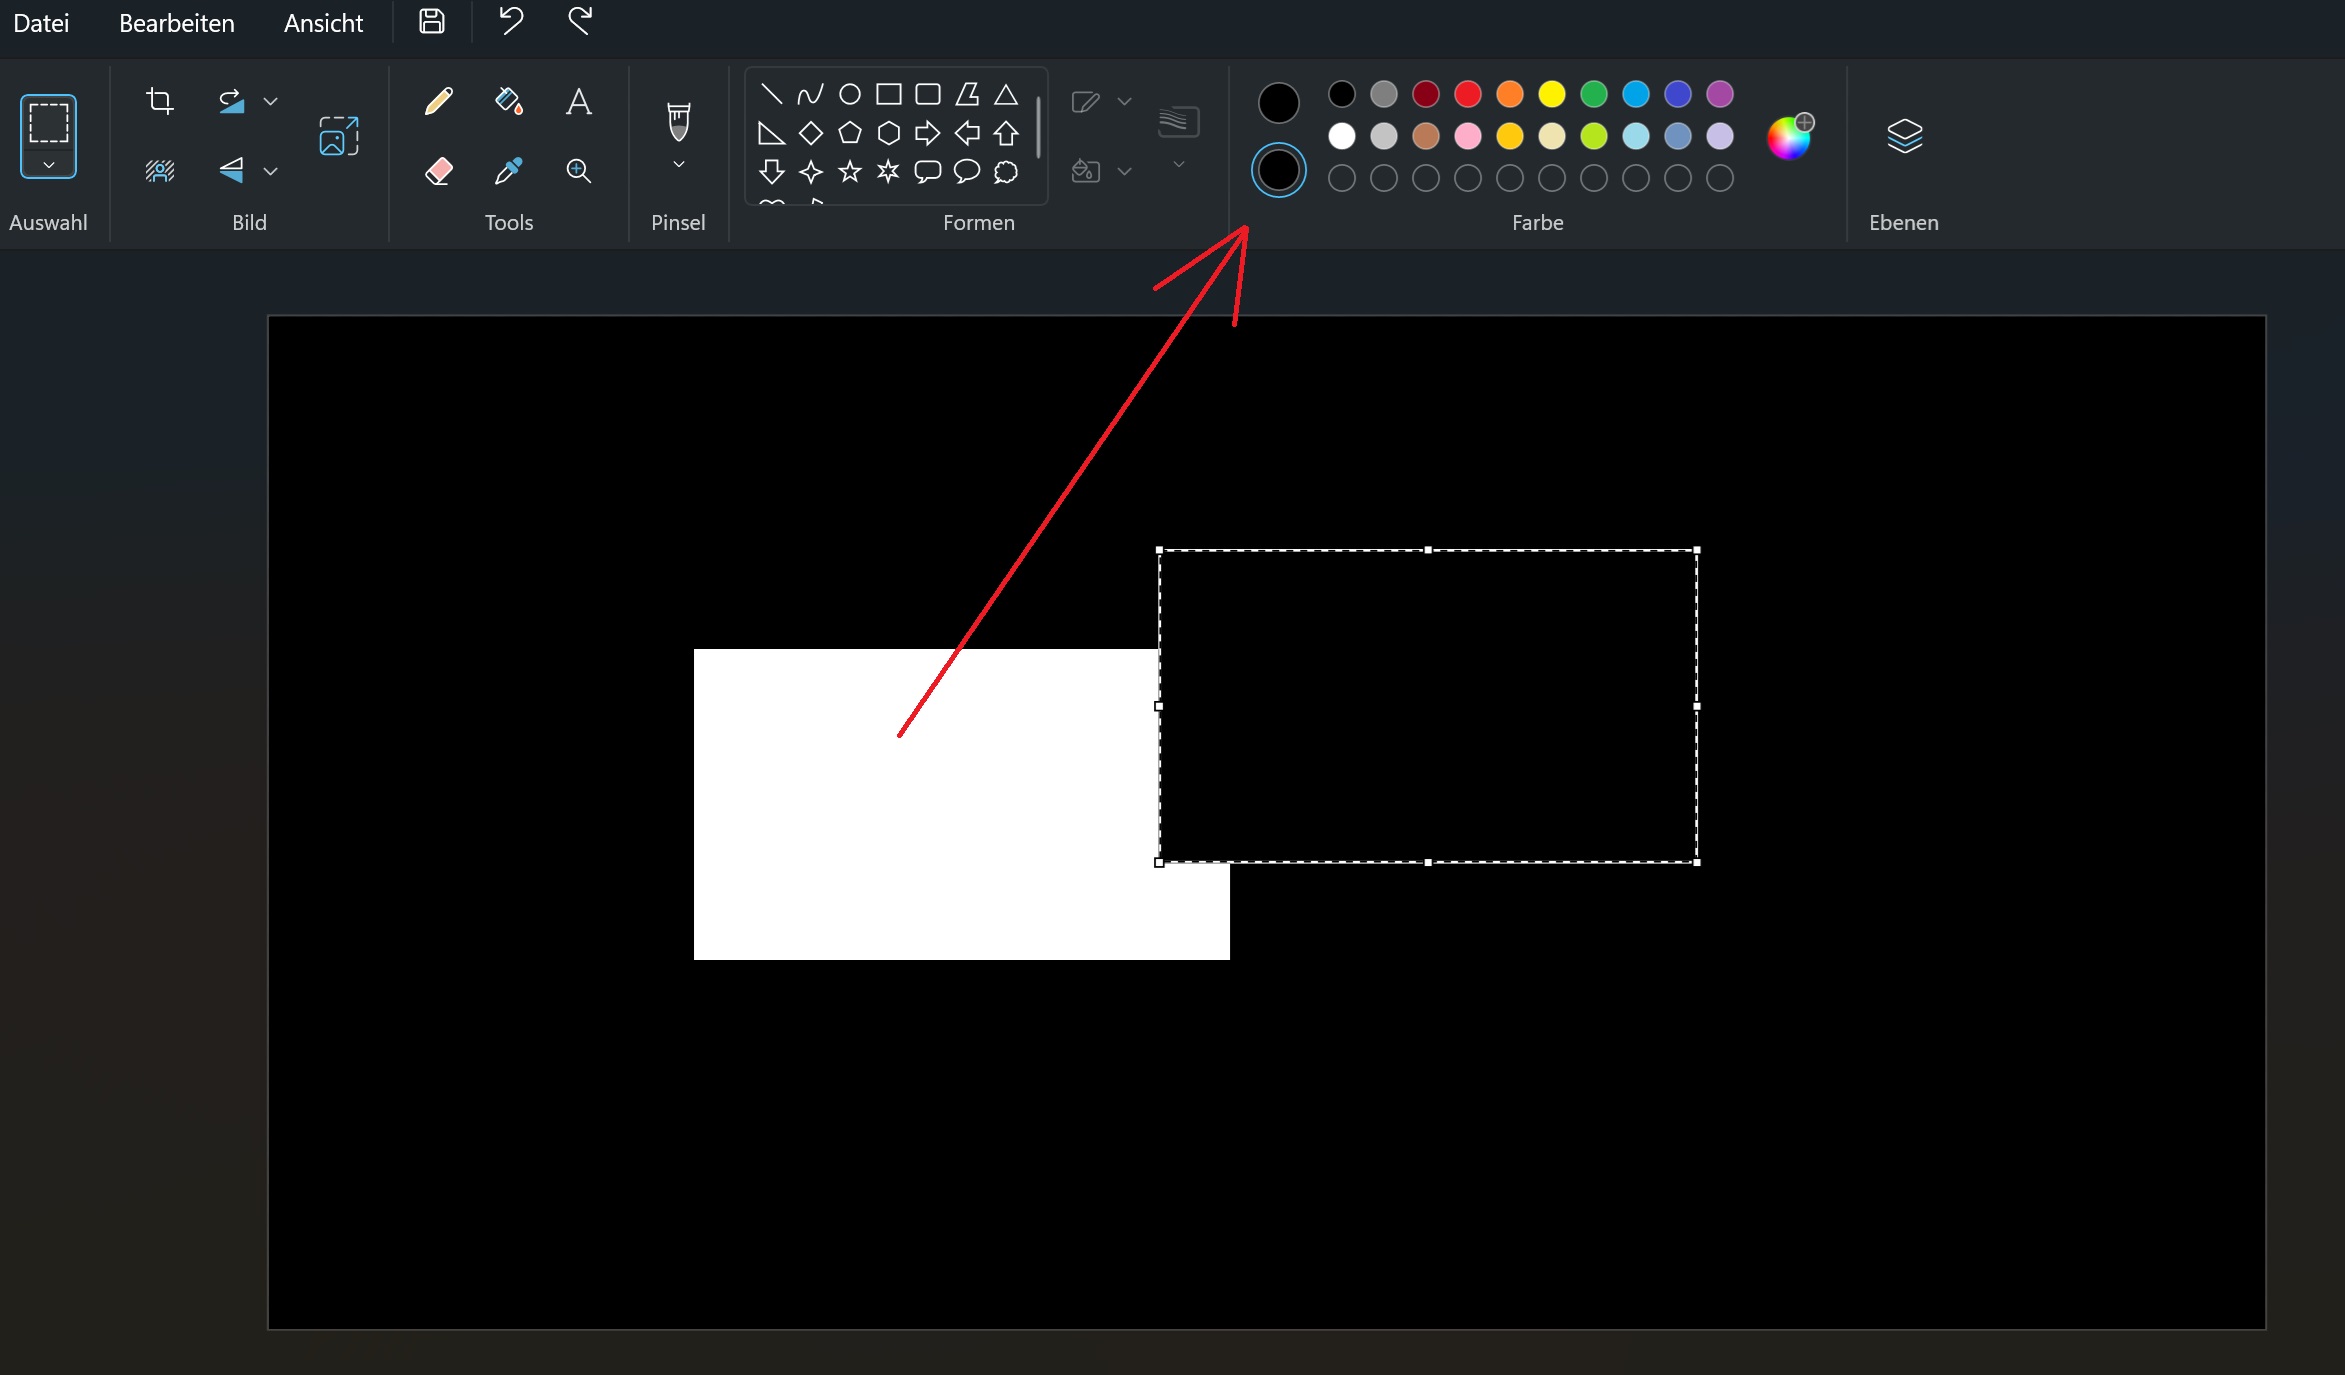Viewport: 2345px width, 1375px height.
Task: Select the Magnifier zoom tool
Action: pos(578,171)
